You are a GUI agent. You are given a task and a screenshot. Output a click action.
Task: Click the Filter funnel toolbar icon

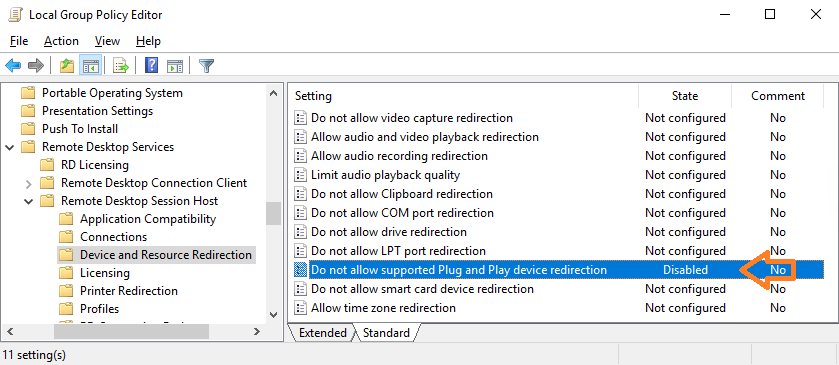[207, 66]
